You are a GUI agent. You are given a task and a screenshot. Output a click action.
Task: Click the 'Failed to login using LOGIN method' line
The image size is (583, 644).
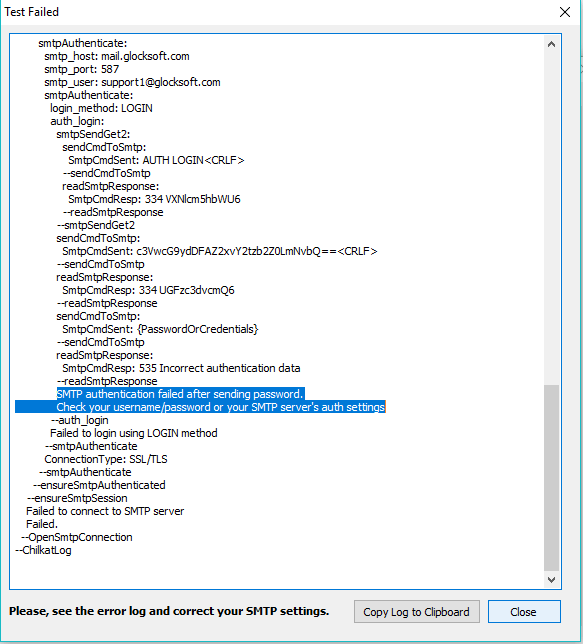tap(134, 433)
